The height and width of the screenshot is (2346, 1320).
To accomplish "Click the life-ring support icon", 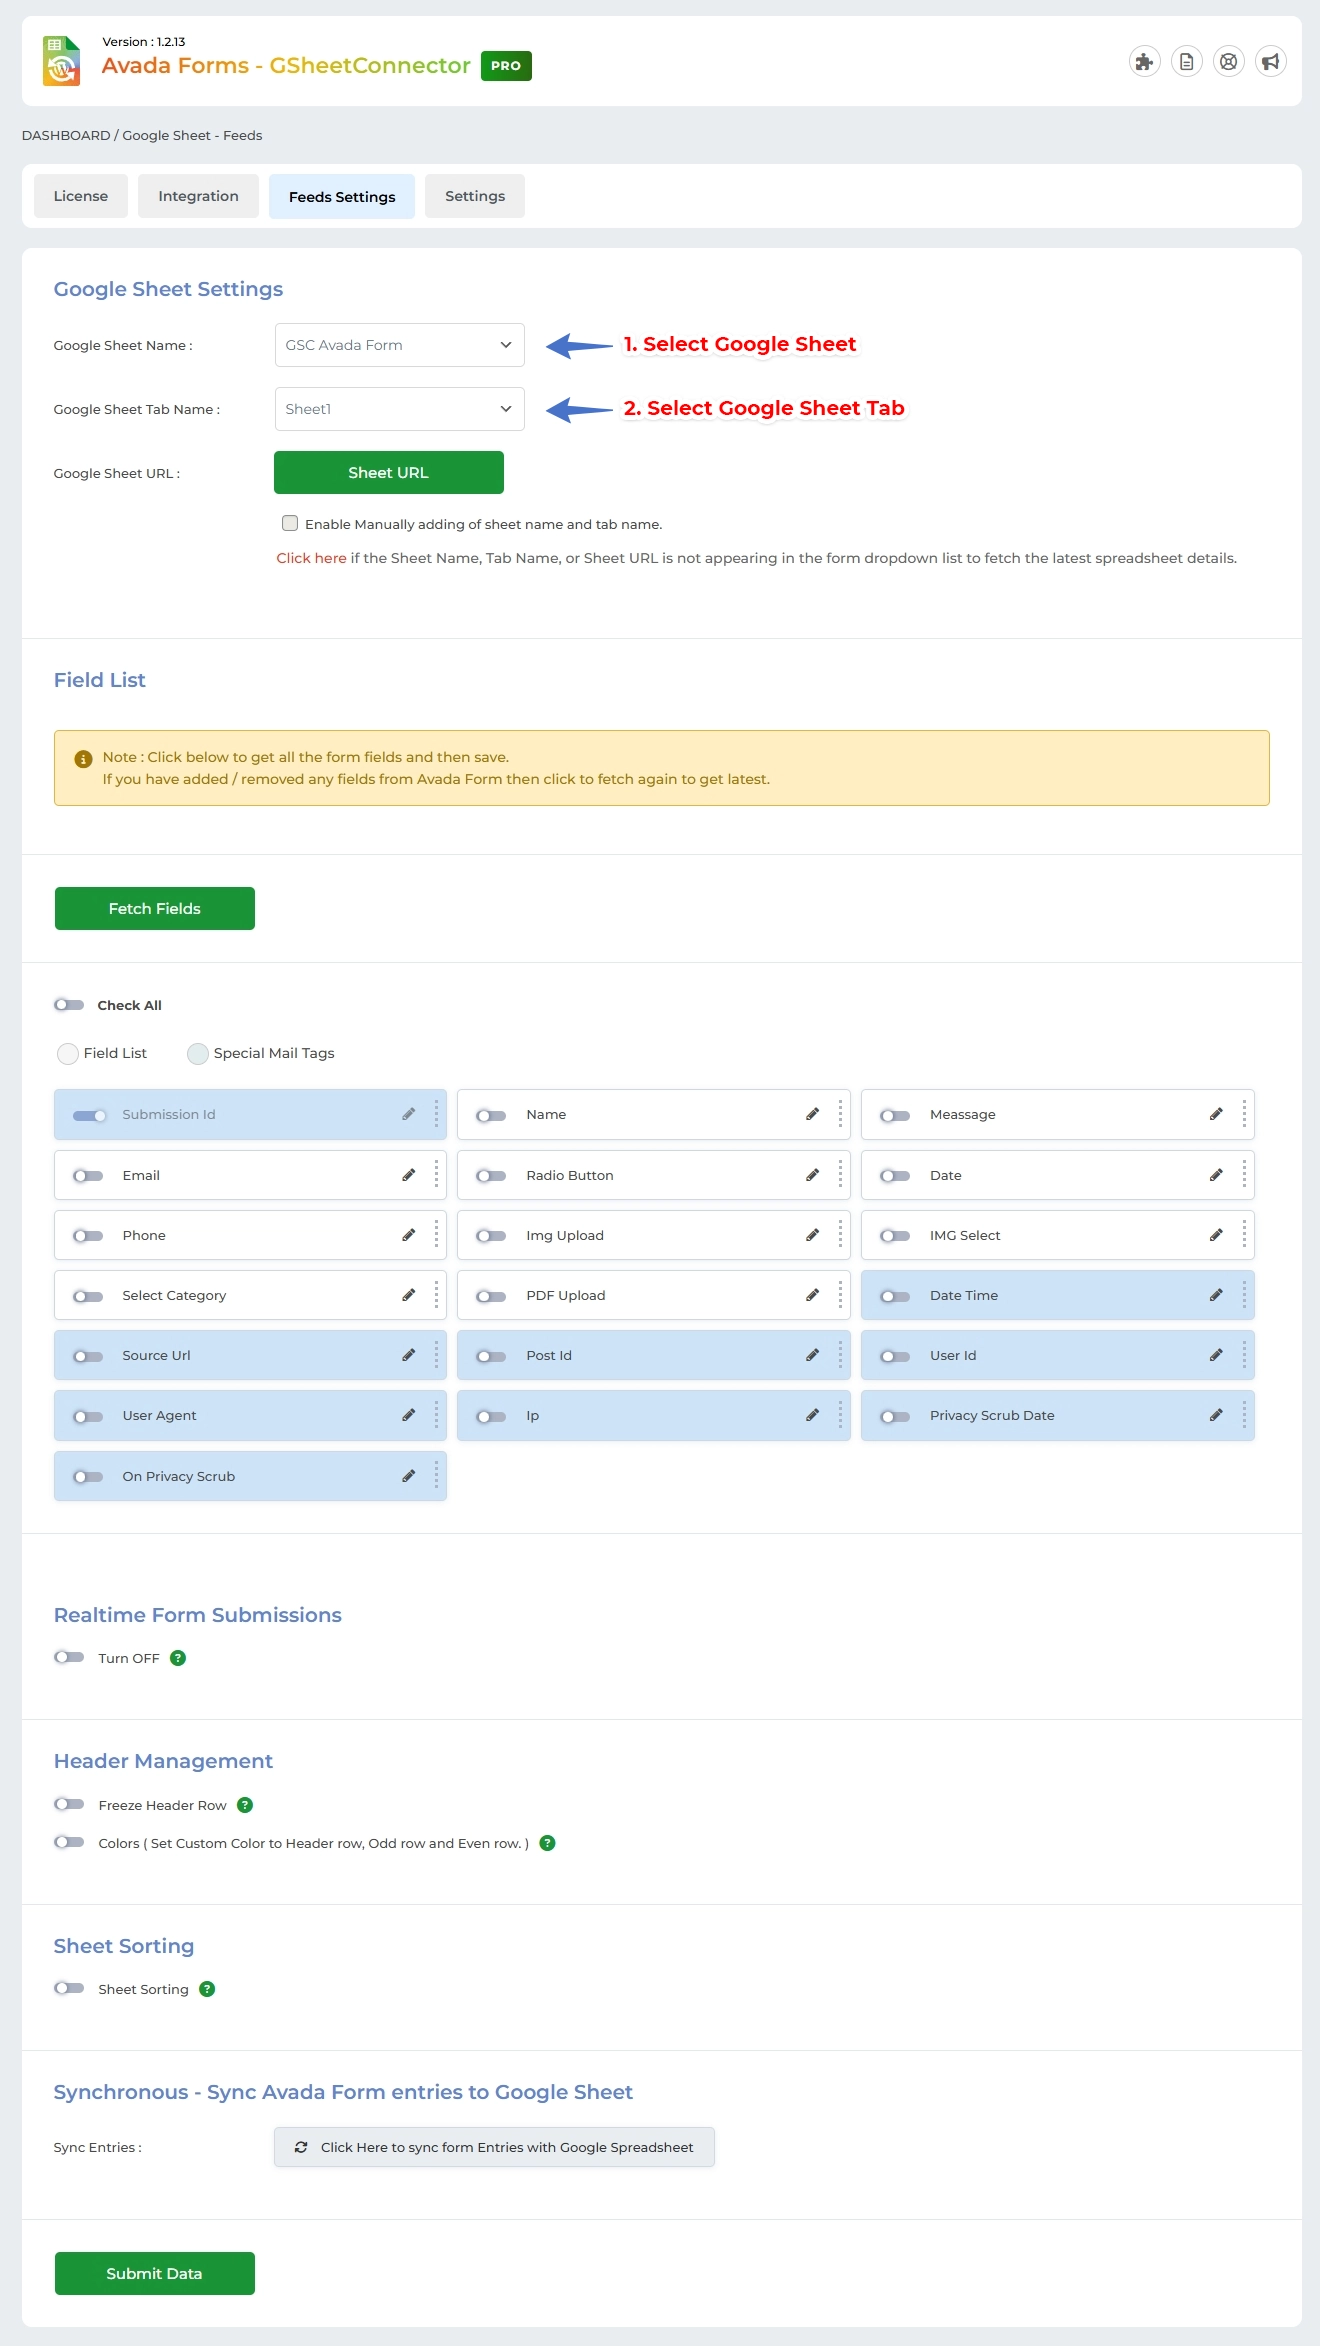I will [1228, 62].
